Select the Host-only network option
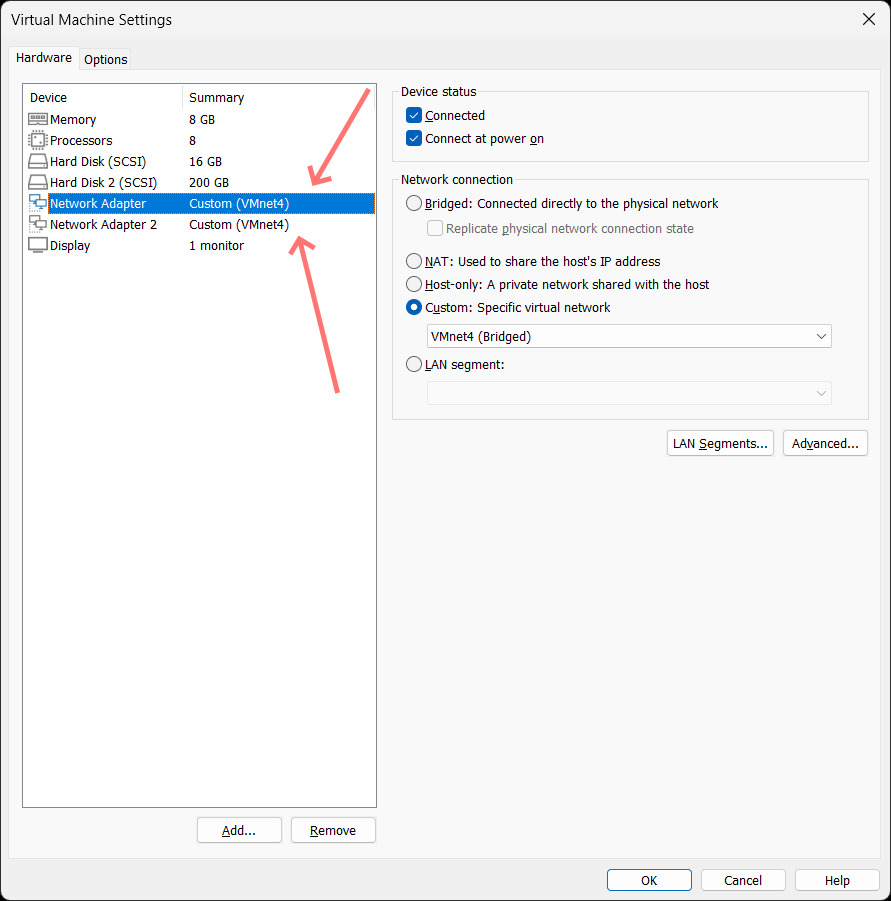891x901 pixels. [x=414, y=285]
